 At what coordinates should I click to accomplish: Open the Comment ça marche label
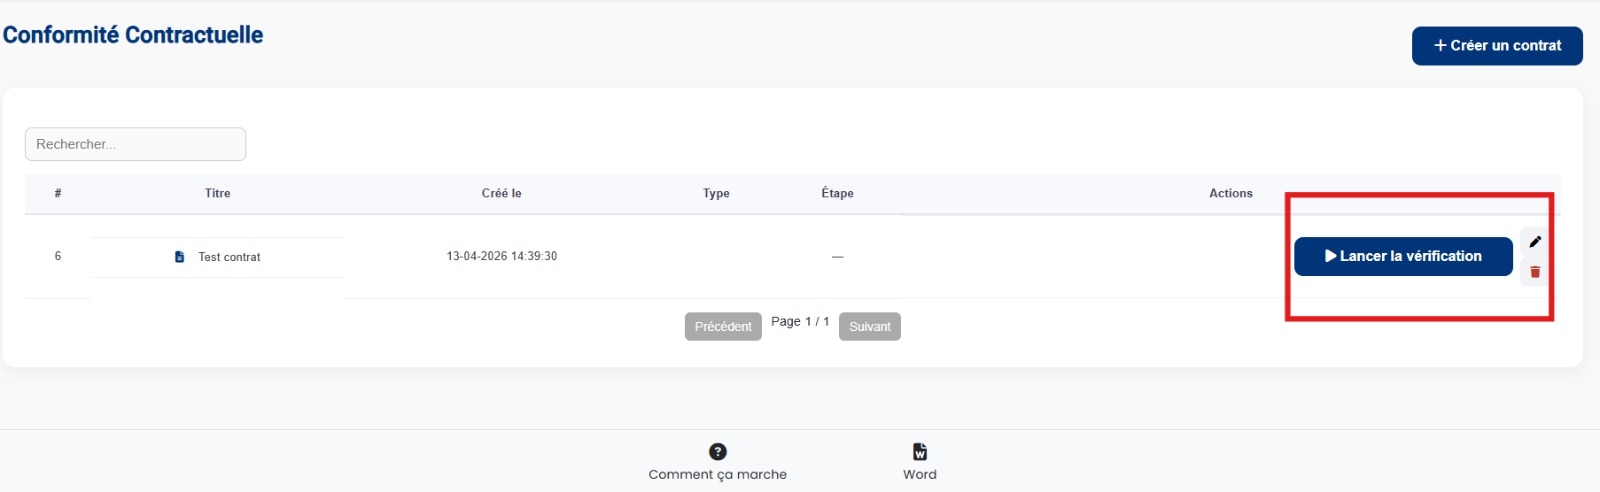[x=718, y=475]
